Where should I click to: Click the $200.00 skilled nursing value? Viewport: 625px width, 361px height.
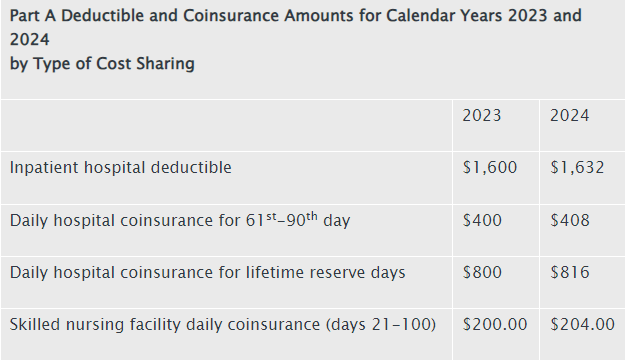pos(495,324)
